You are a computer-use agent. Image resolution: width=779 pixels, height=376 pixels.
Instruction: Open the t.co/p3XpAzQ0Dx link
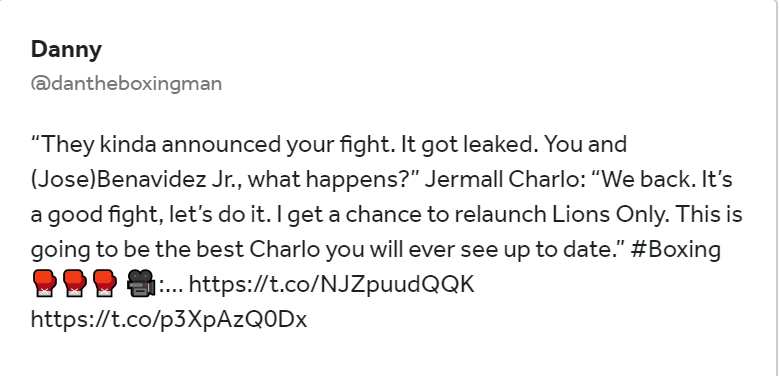[x=169, y=319]
